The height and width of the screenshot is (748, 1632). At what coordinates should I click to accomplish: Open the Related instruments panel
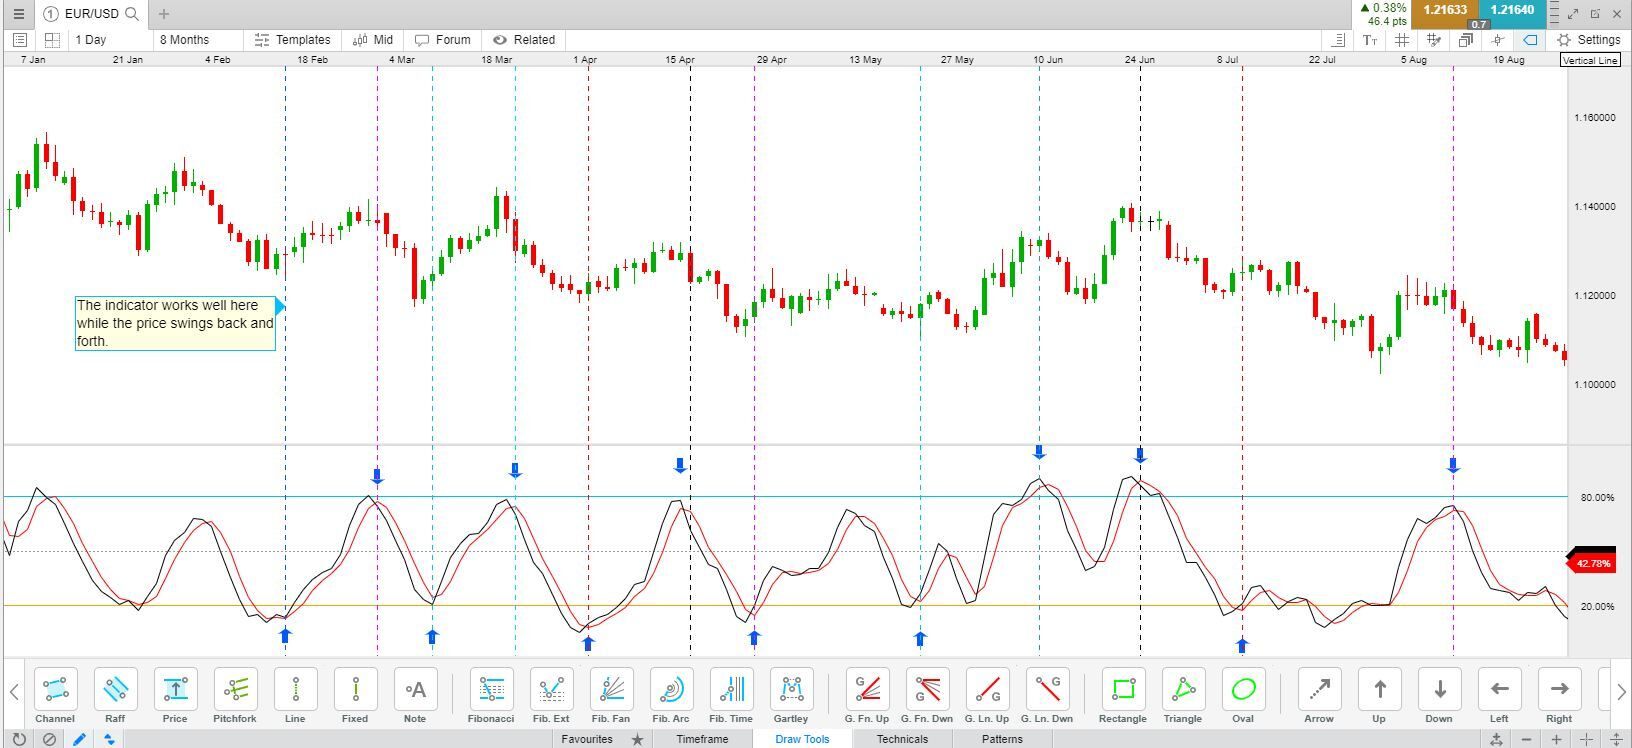pyautogui.click(x=524, y=40)
